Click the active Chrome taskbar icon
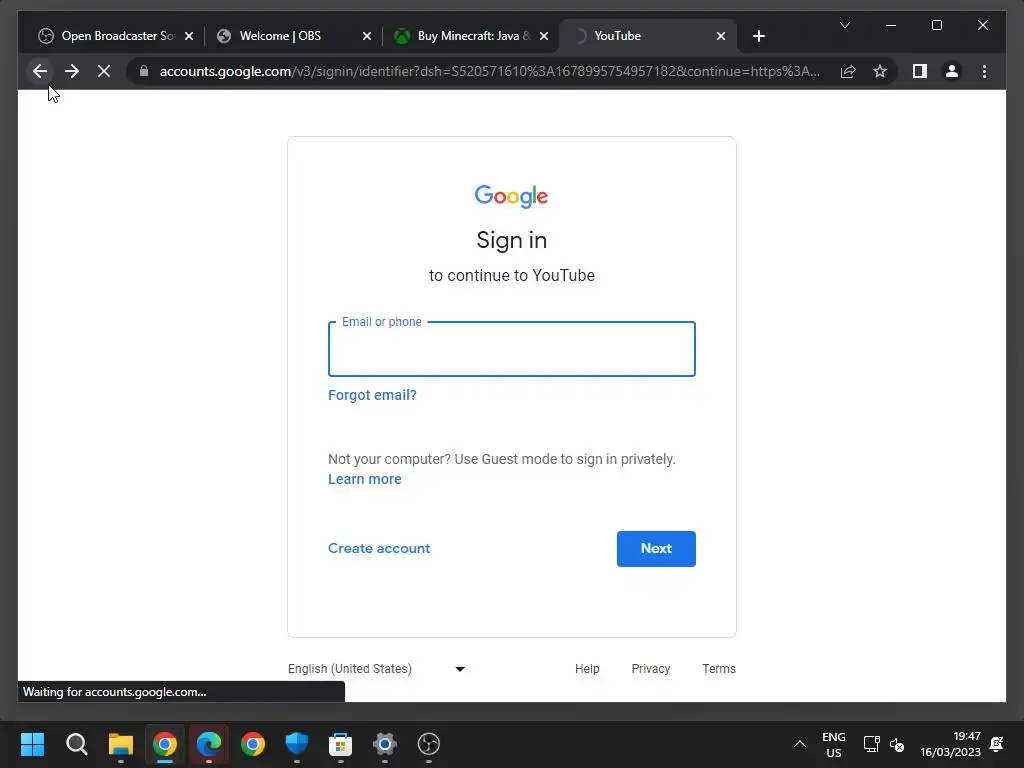This screenshot has height=768, width=1024. (165, 744)
